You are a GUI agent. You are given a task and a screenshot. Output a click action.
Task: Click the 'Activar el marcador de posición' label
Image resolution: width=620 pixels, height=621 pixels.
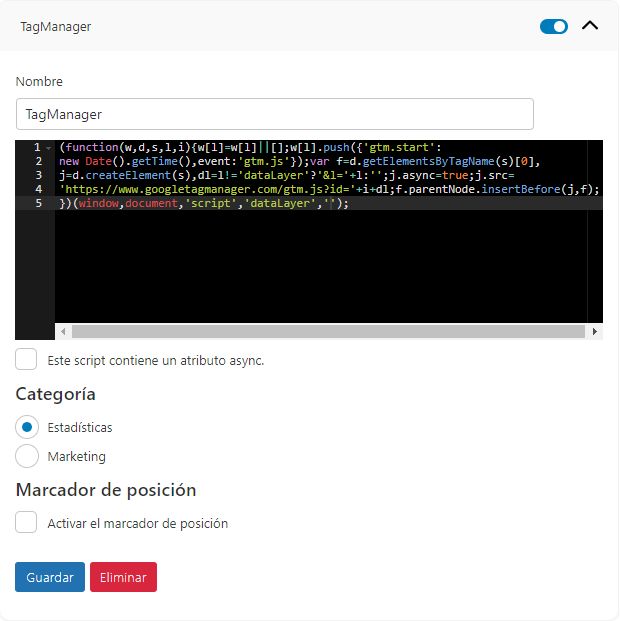click(x=137, y=523)
